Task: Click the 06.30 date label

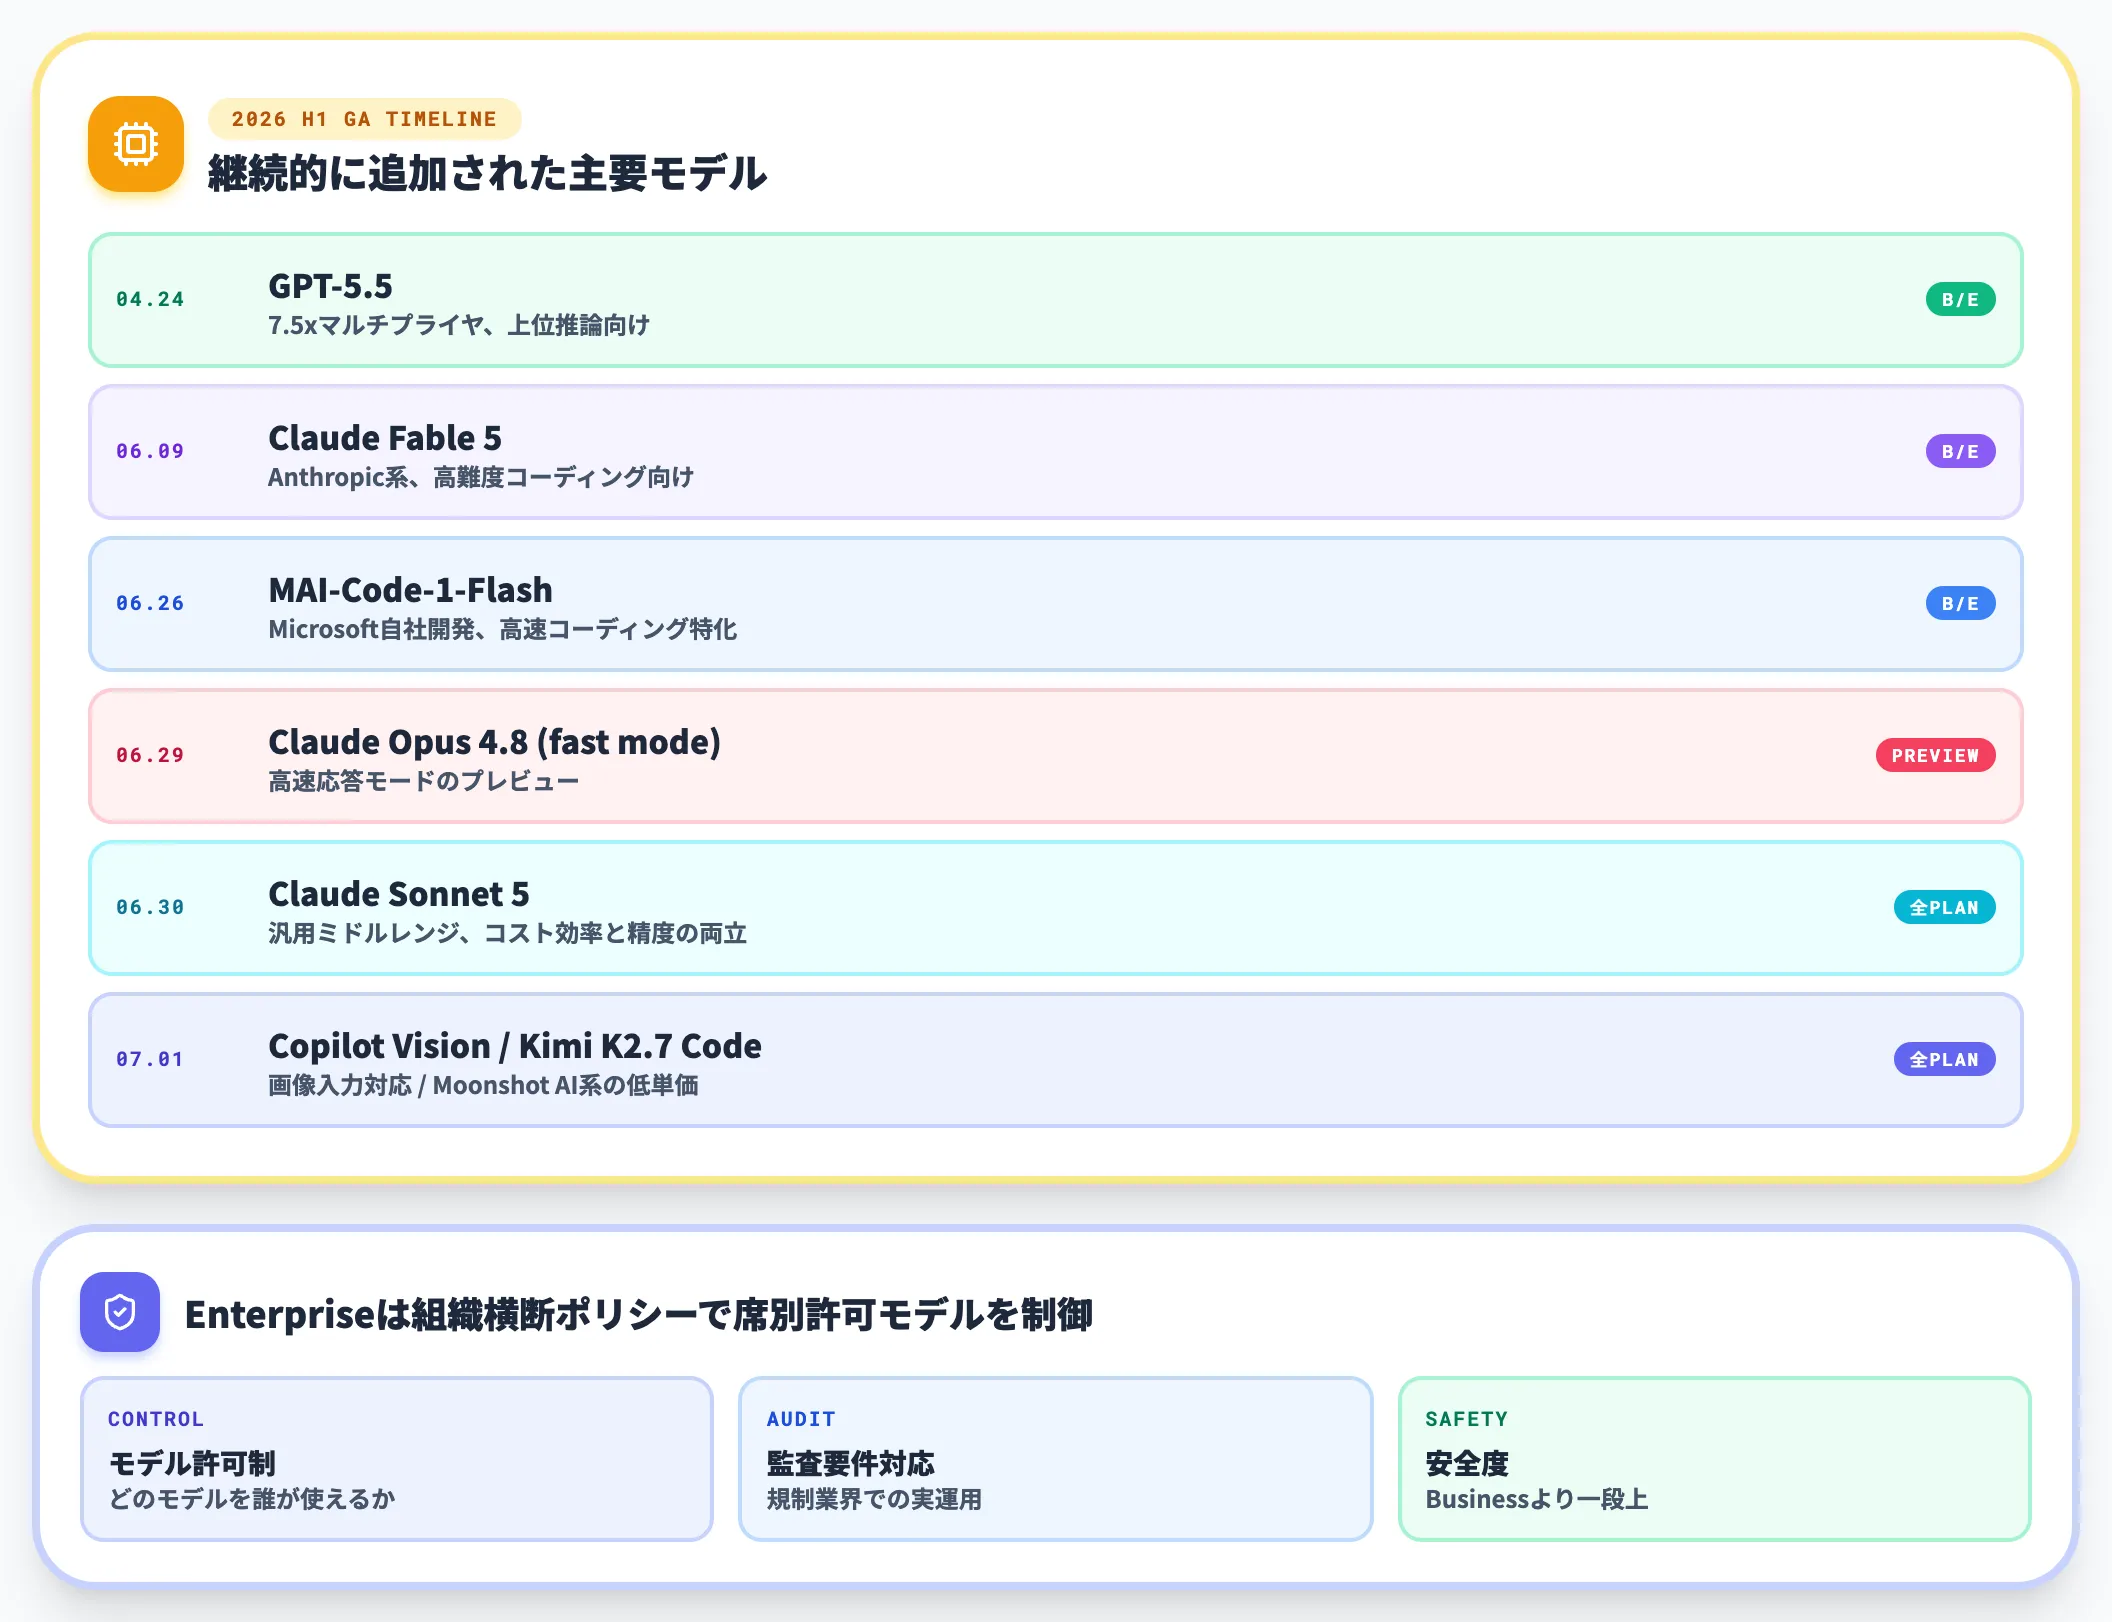Action: pyautogui.click(x=150, y=907)
